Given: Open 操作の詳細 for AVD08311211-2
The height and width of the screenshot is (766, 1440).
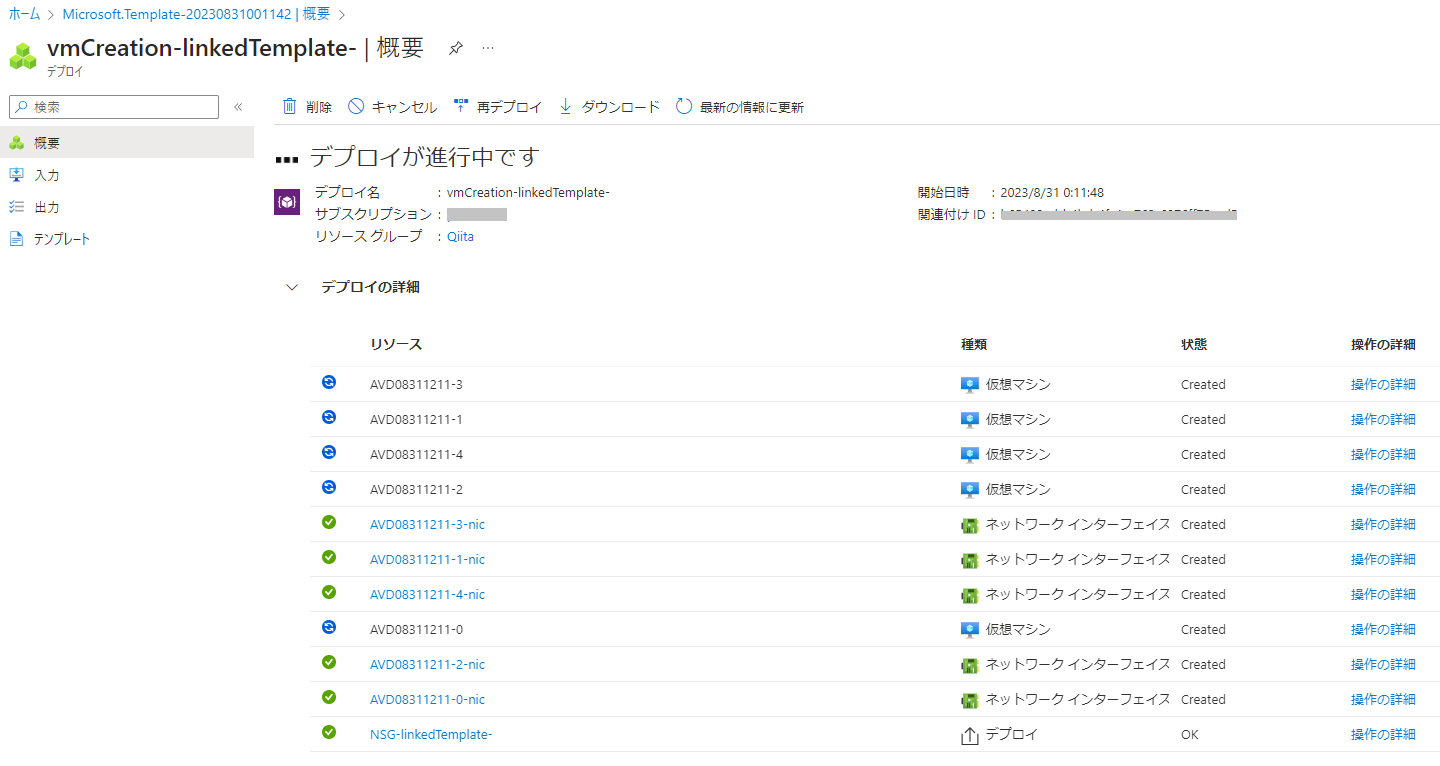Looking at the screenshot, I should [x=1383, y=489].
